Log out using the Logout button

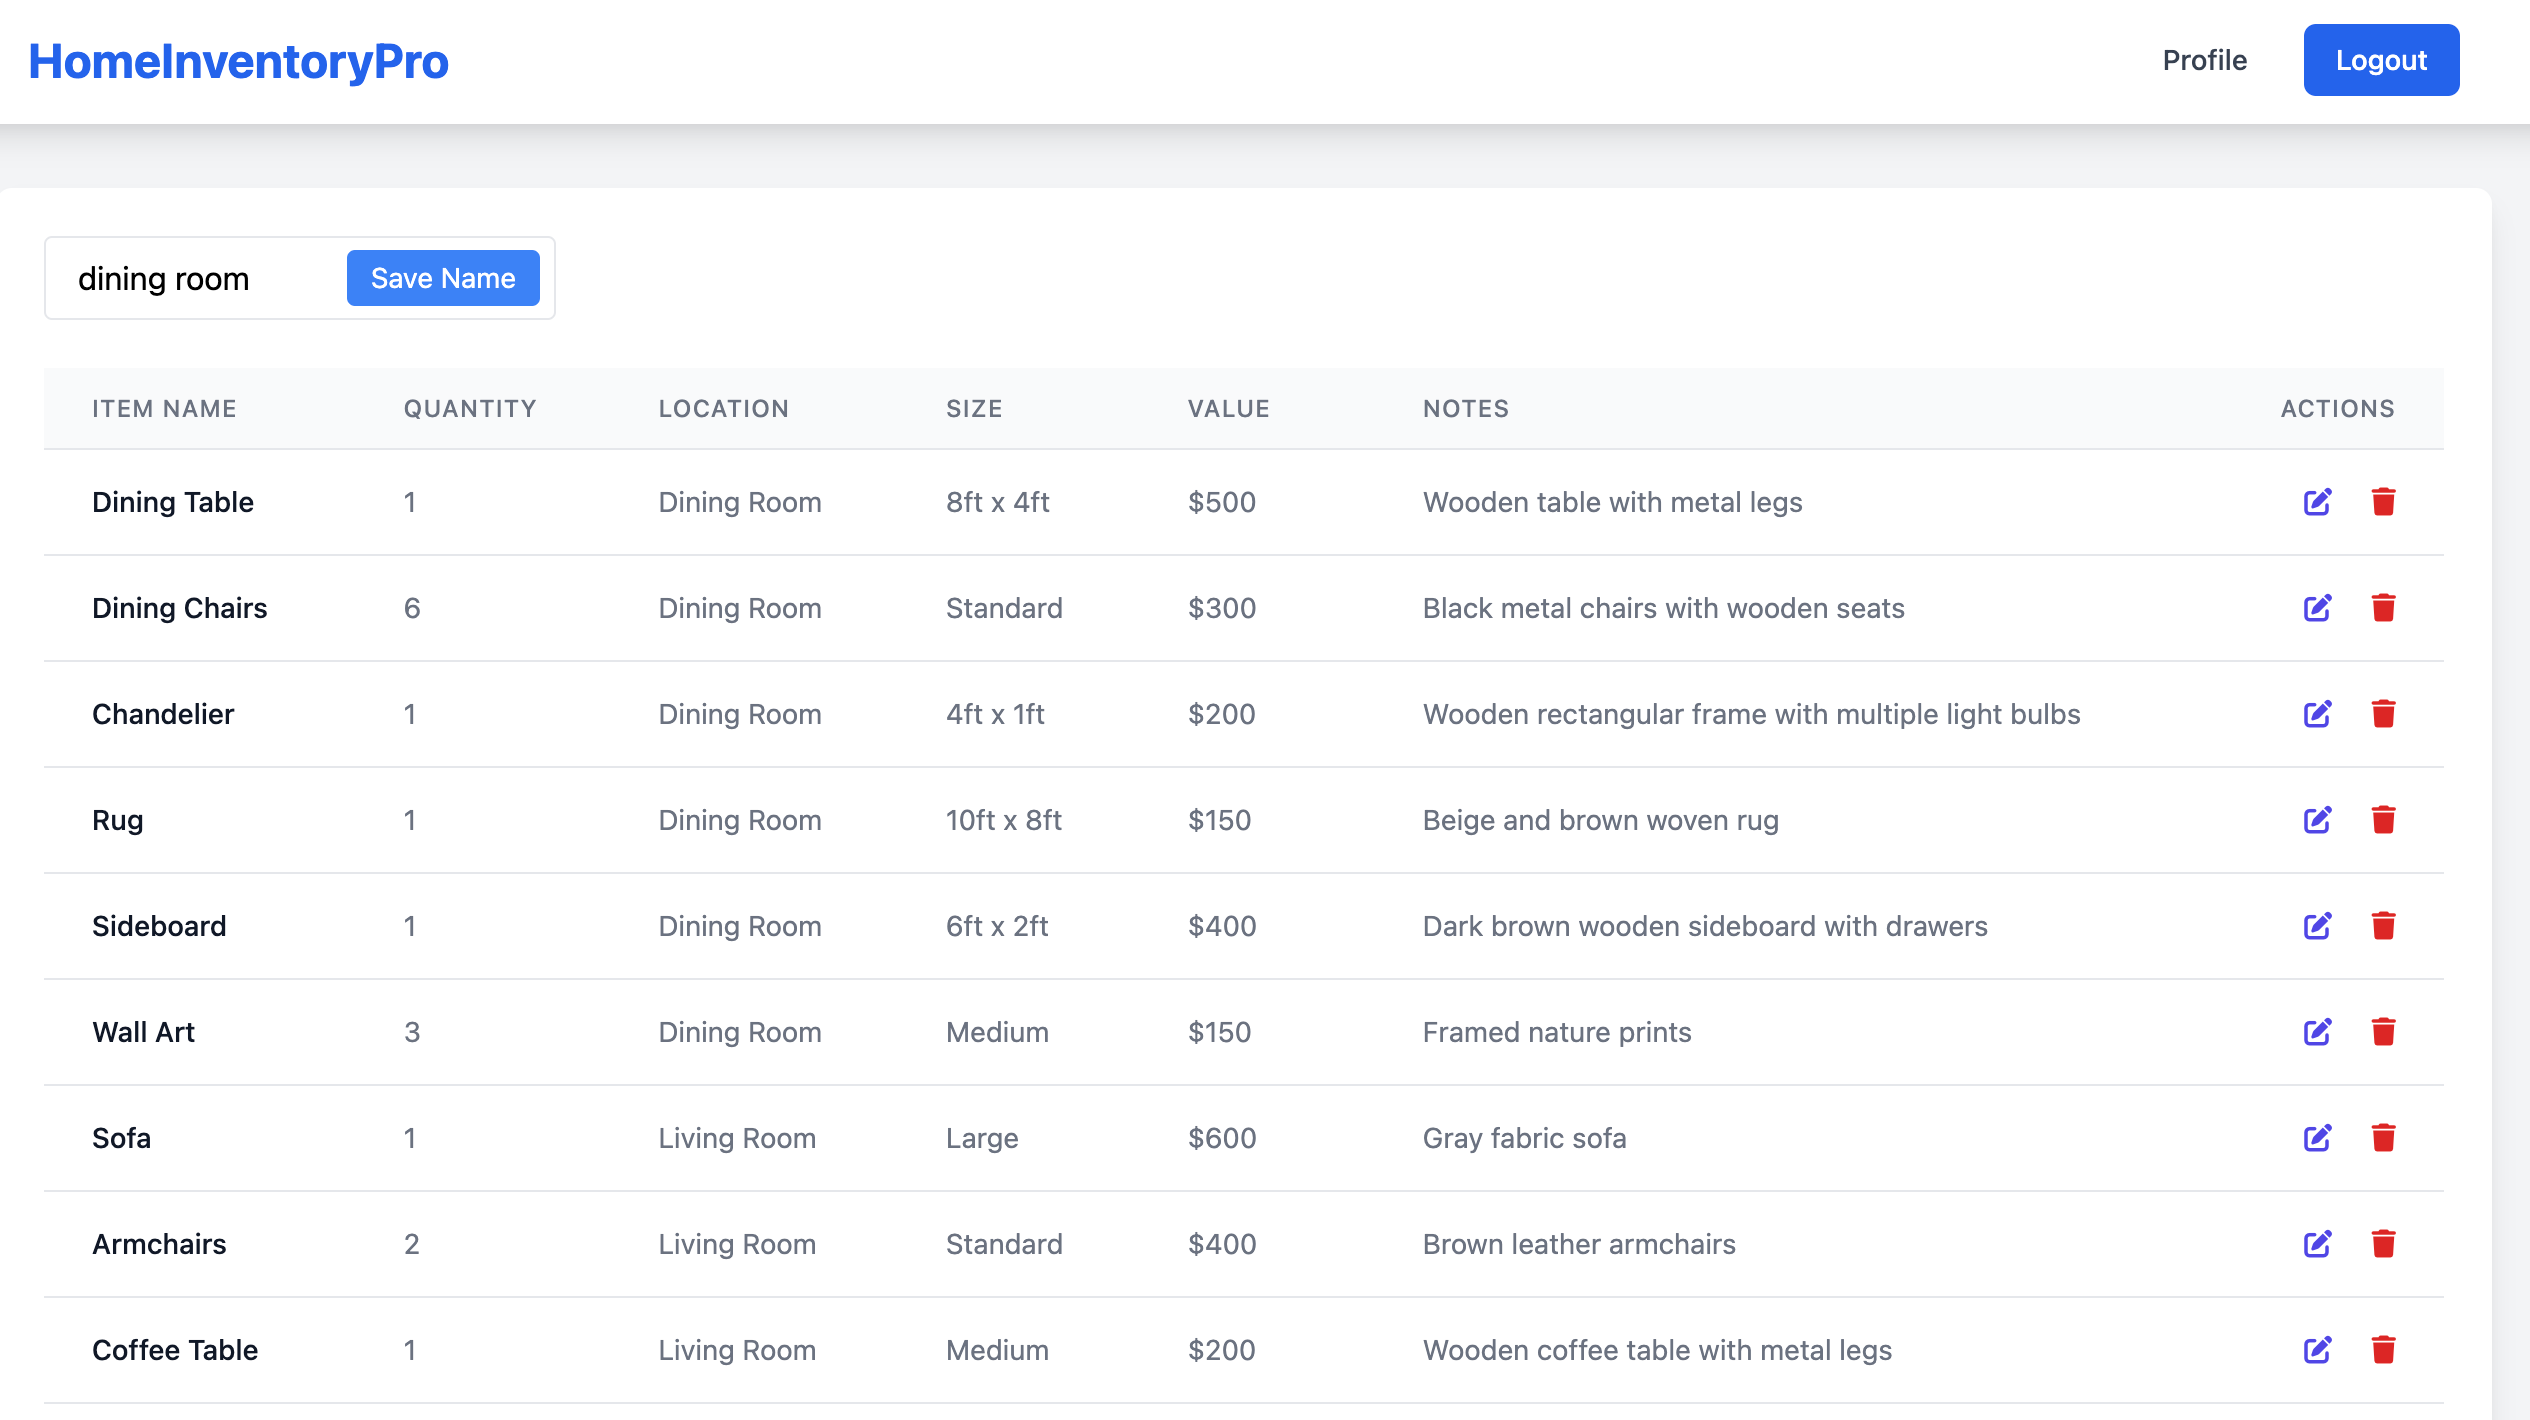point(2380,60)
